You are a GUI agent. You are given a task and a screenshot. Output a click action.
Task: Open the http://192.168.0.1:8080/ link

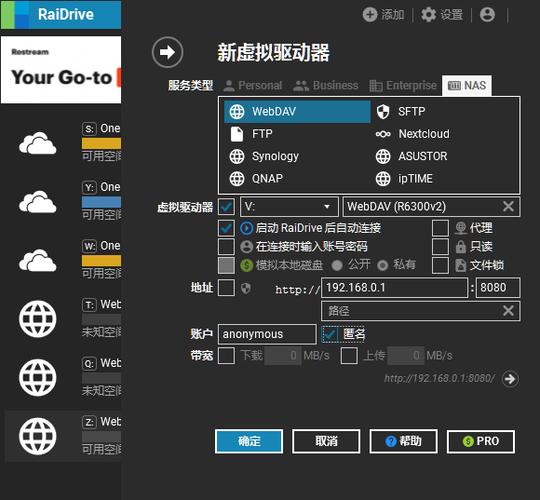(x=439, y=378)
